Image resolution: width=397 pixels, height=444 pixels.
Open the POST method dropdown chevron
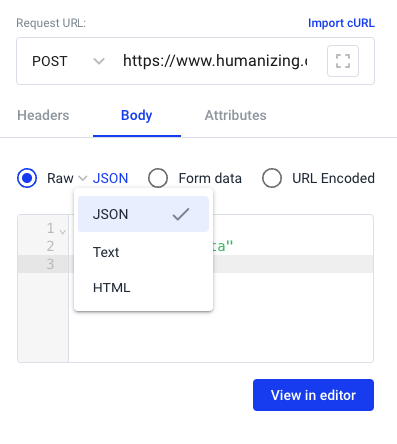pos(99,61)
